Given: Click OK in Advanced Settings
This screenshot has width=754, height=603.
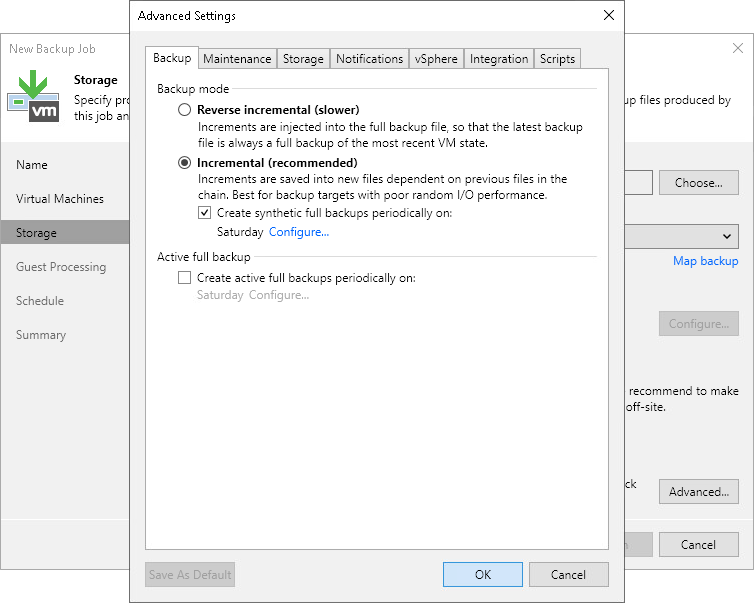Looking at the screenshot, I should tap(483, 575).
